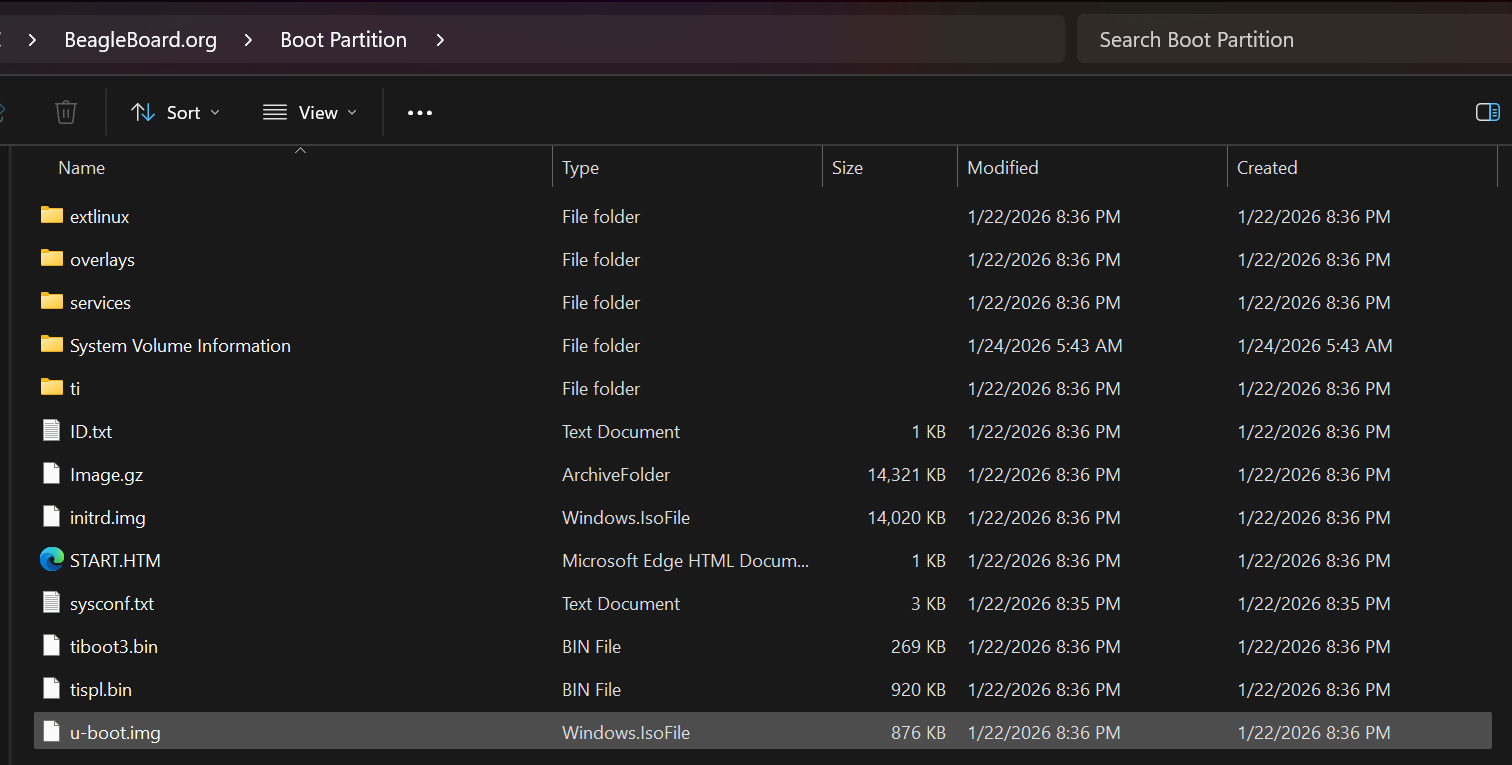Screen dimensions: 1512x765
Task: Navigate to BeagleBoard.org in breadcrumb
Action: 140,40
